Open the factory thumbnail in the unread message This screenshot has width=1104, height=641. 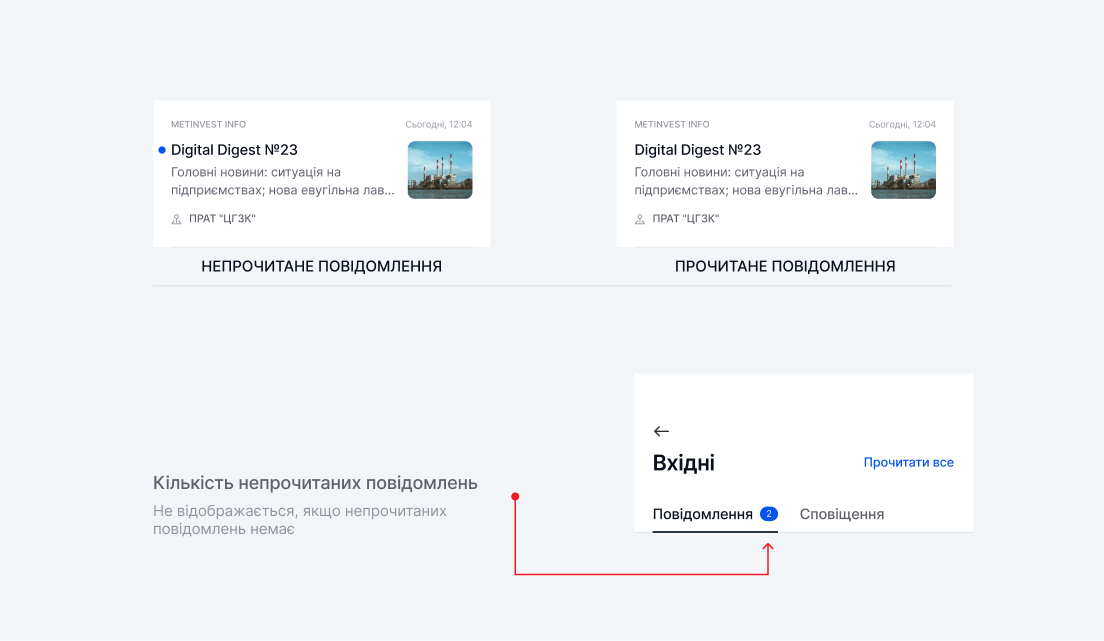pos(440,170)
